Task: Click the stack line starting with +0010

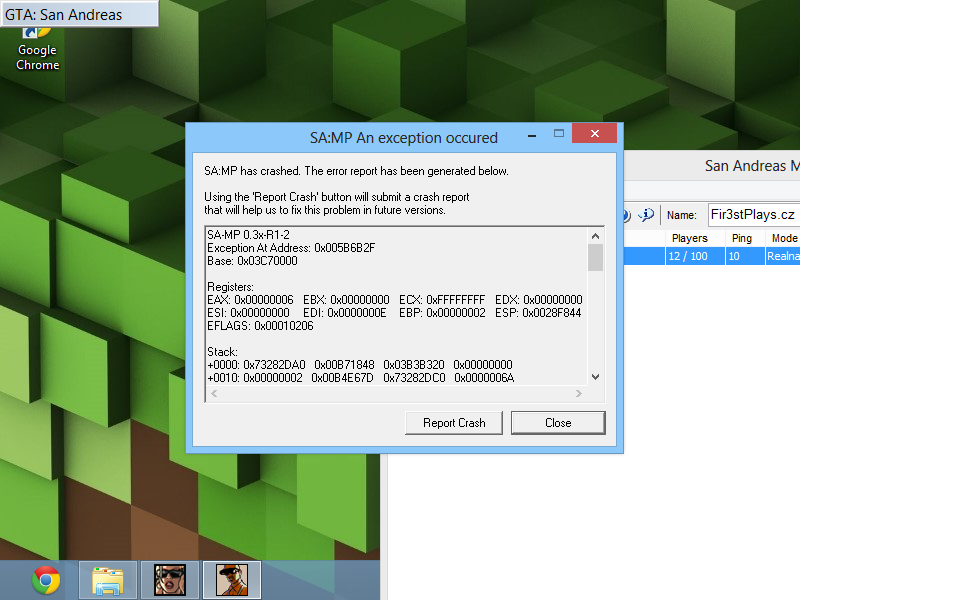Action: tap(361, 378)
